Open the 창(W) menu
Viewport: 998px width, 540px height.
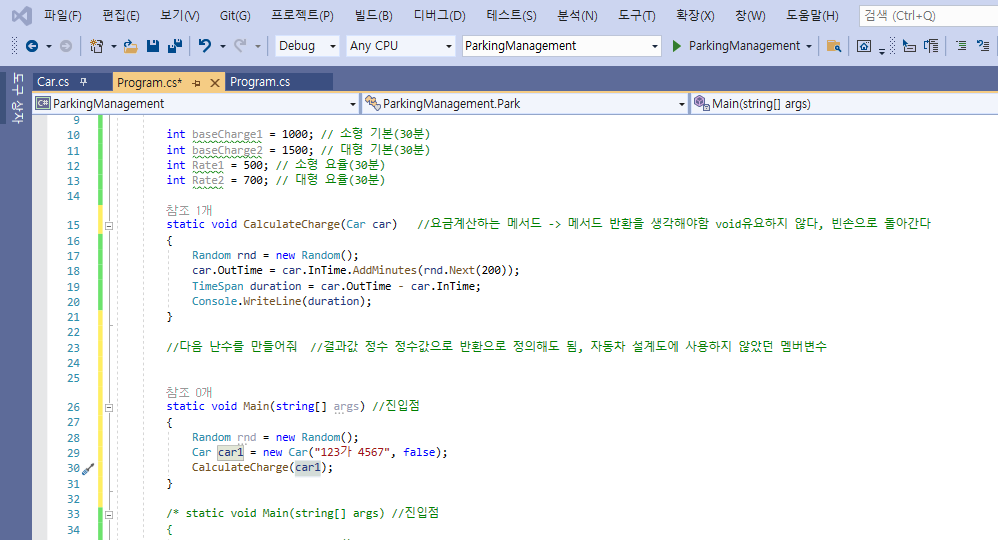[x=750, y=15]
